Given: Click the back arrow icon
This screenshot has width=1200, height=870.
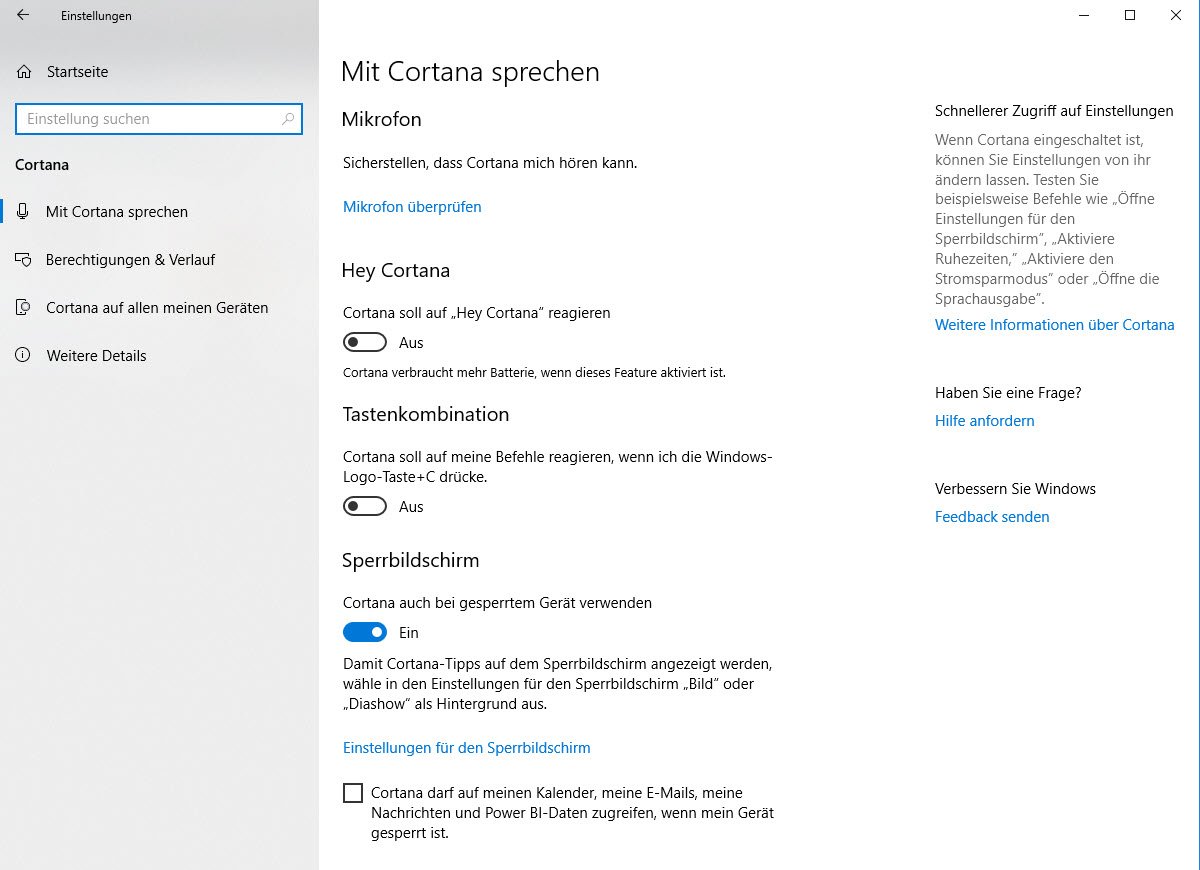Looking at the screenshot, I should tap(23, 15).
